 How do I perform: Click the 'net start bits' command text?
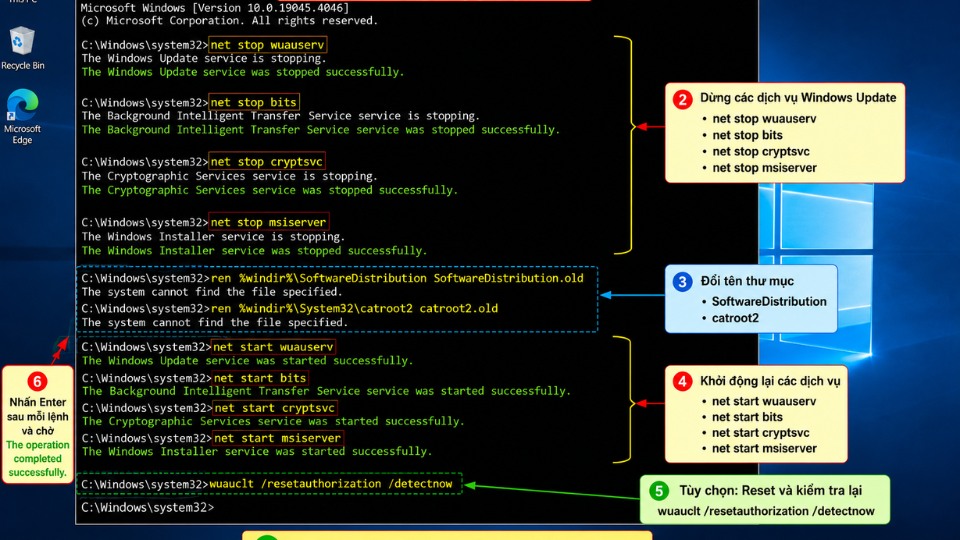pos(260,378)
